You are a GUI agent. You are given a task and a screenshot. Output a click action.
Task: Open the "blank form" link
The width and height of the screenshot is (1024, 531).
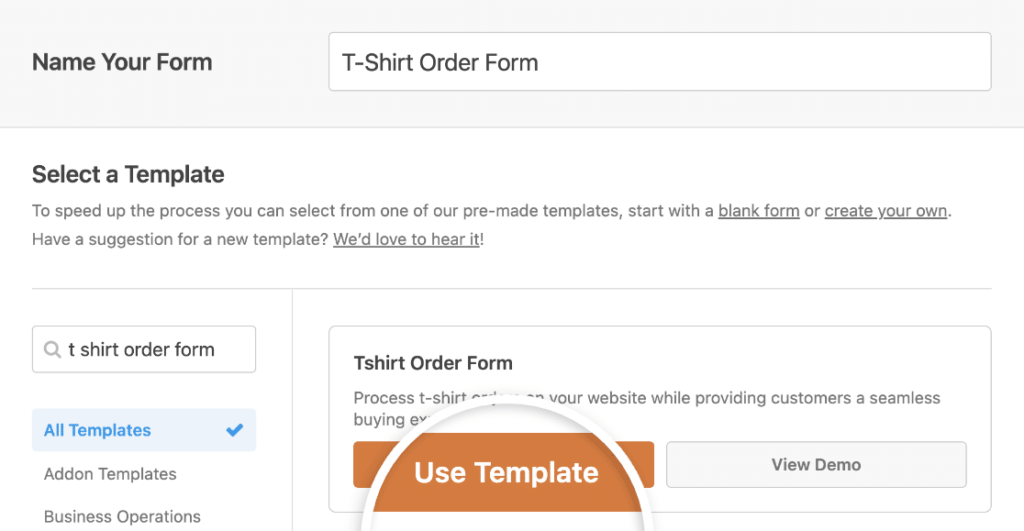758,211
